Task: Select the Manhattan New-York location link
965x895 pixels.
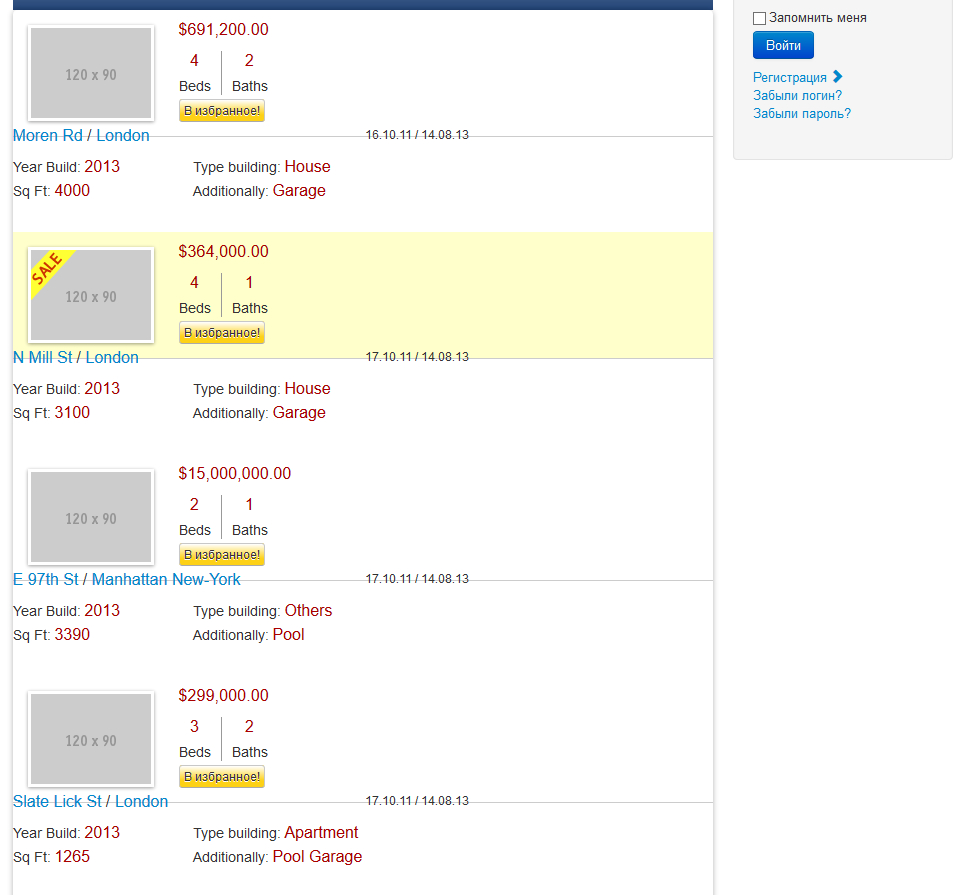Action: pos(166,580)
